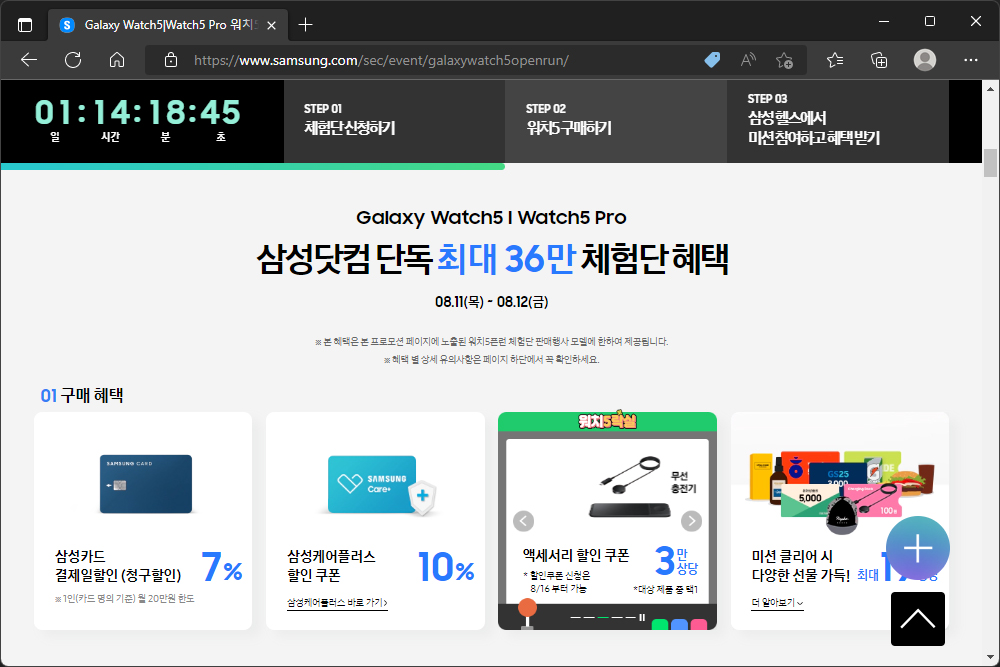Open the floating plus button
The height and width of the screenshot is (667, 1000).
click(x=918, y=548)
